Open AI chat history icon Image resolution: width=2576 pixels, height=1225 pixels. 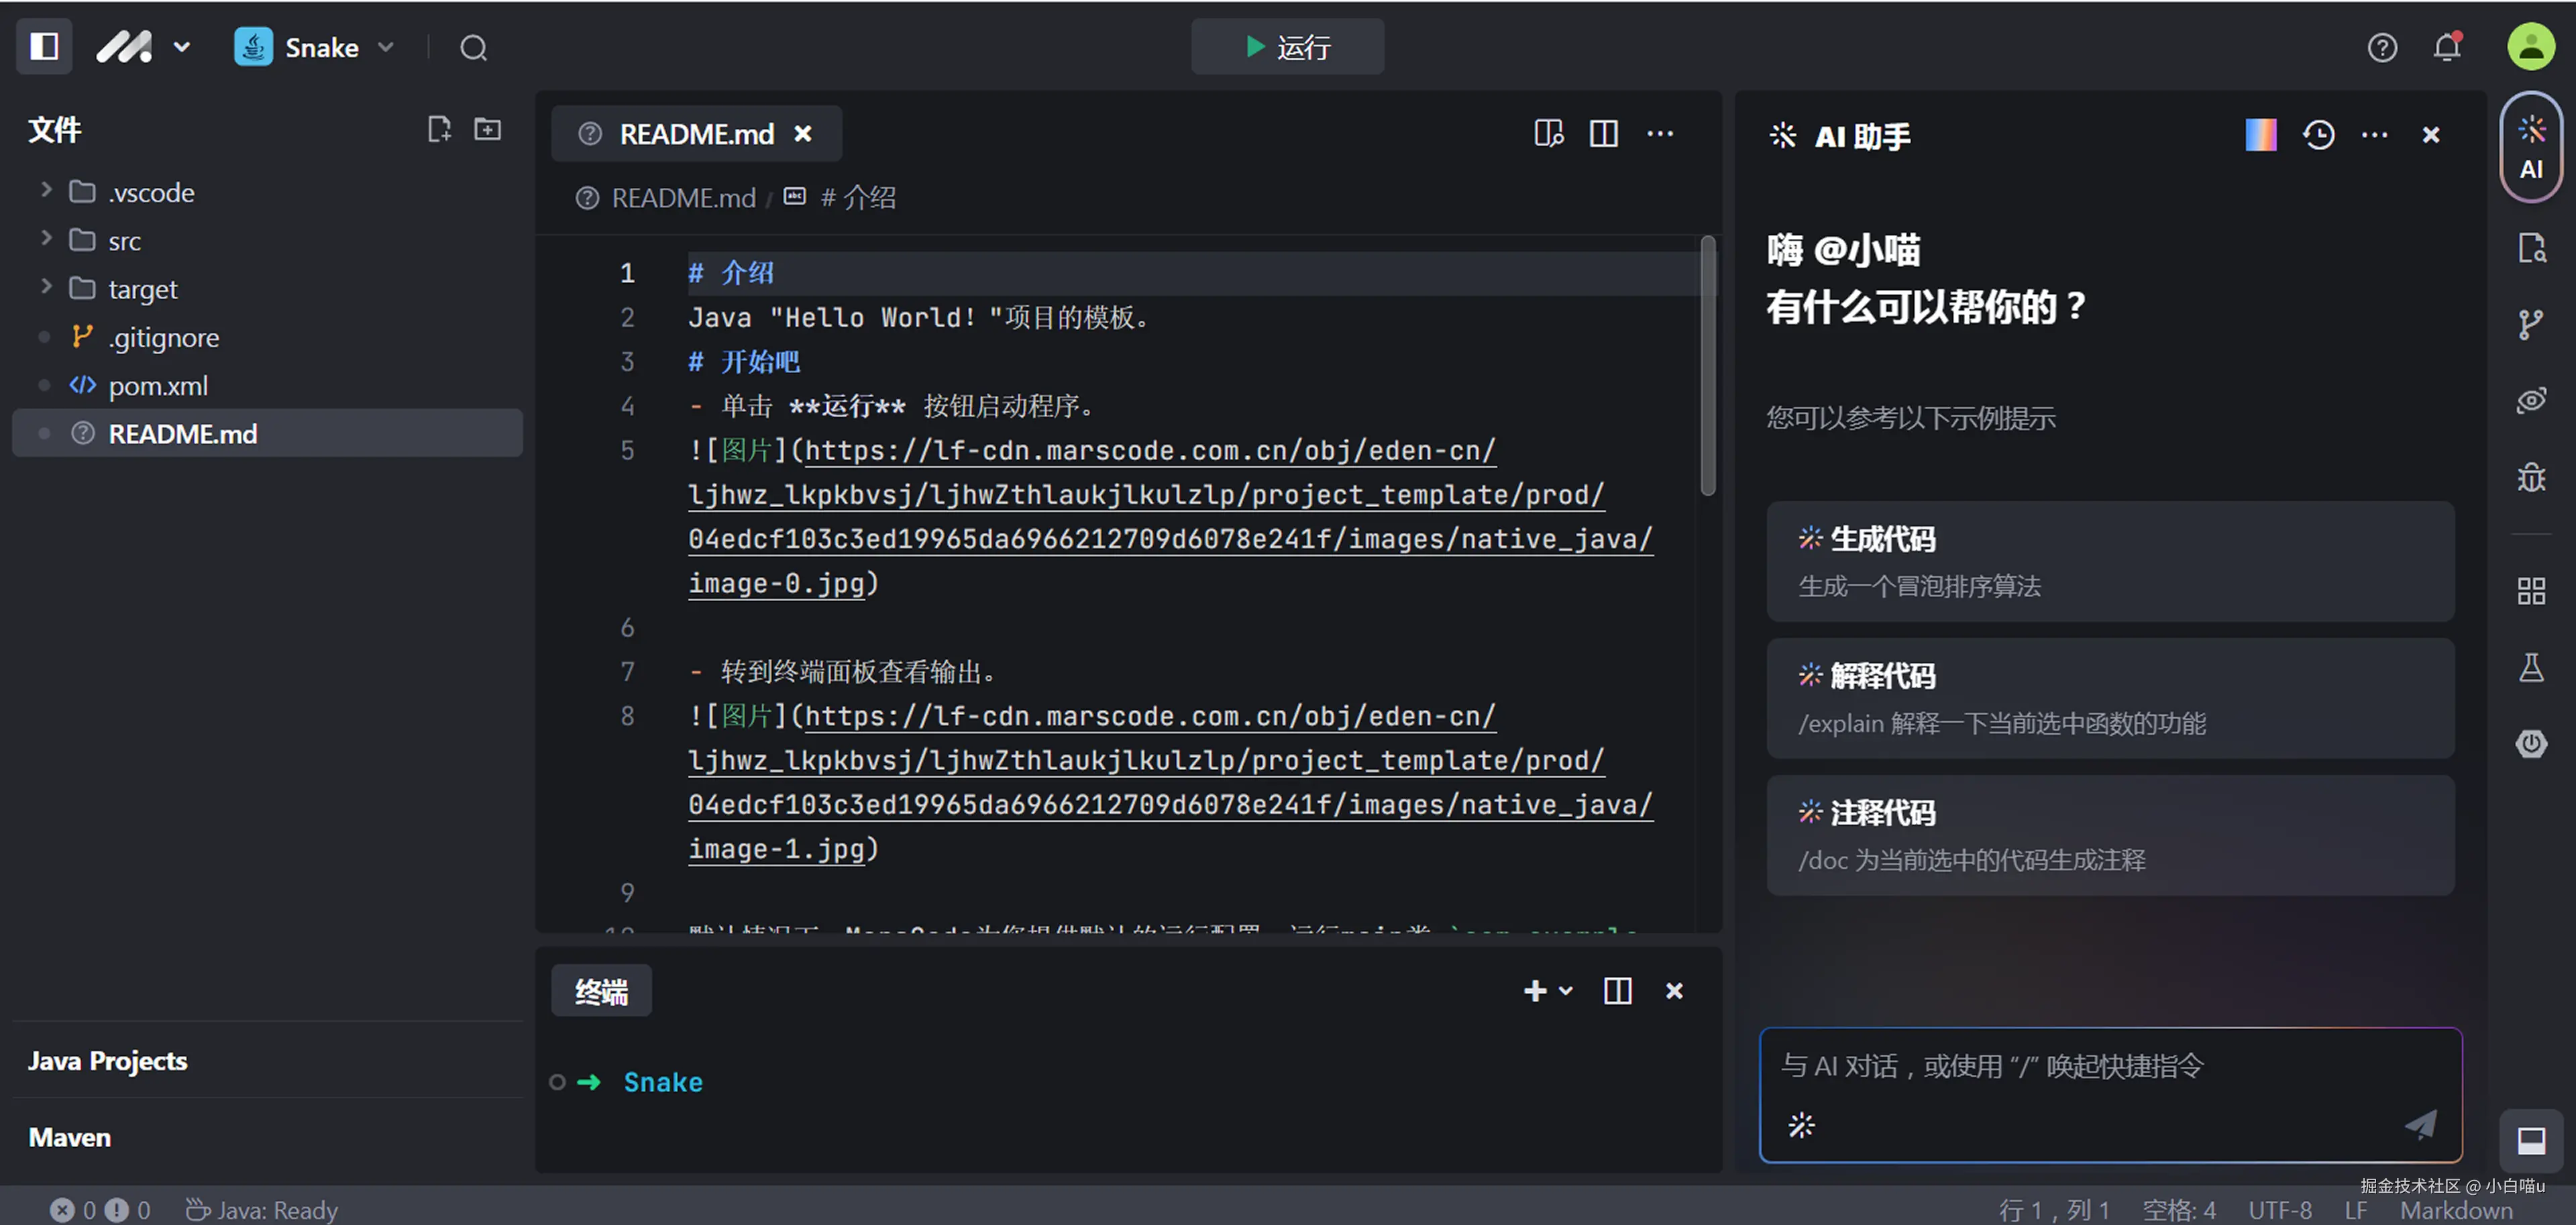click(x=2318, y=135)
